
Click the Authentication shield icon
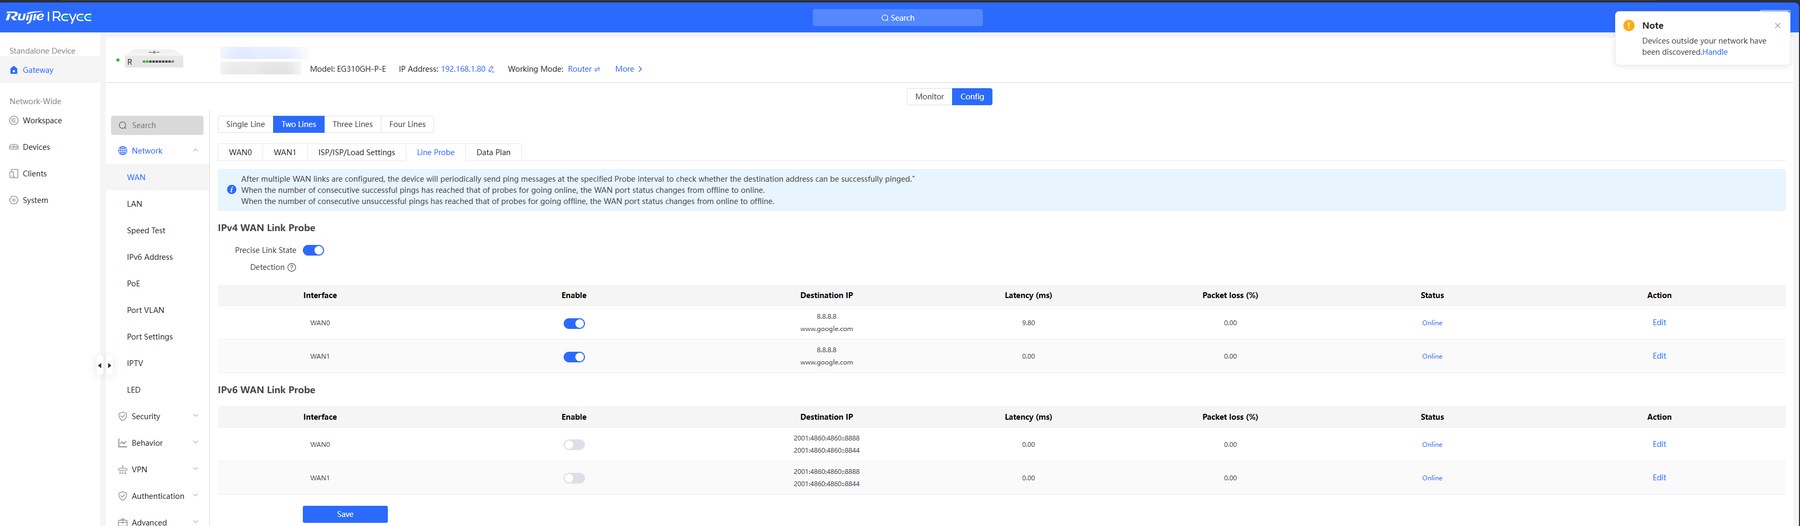[123, 496]
